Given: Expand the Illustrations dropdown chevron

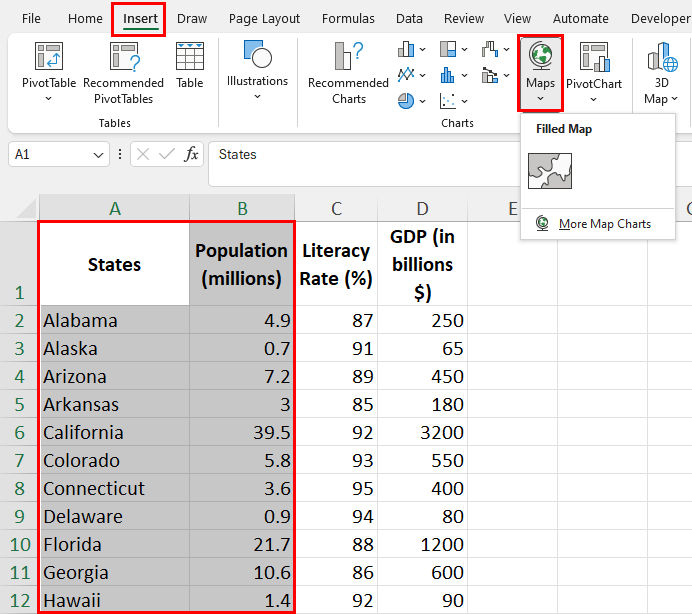Looking at the screenshot, I should [257, 97].
